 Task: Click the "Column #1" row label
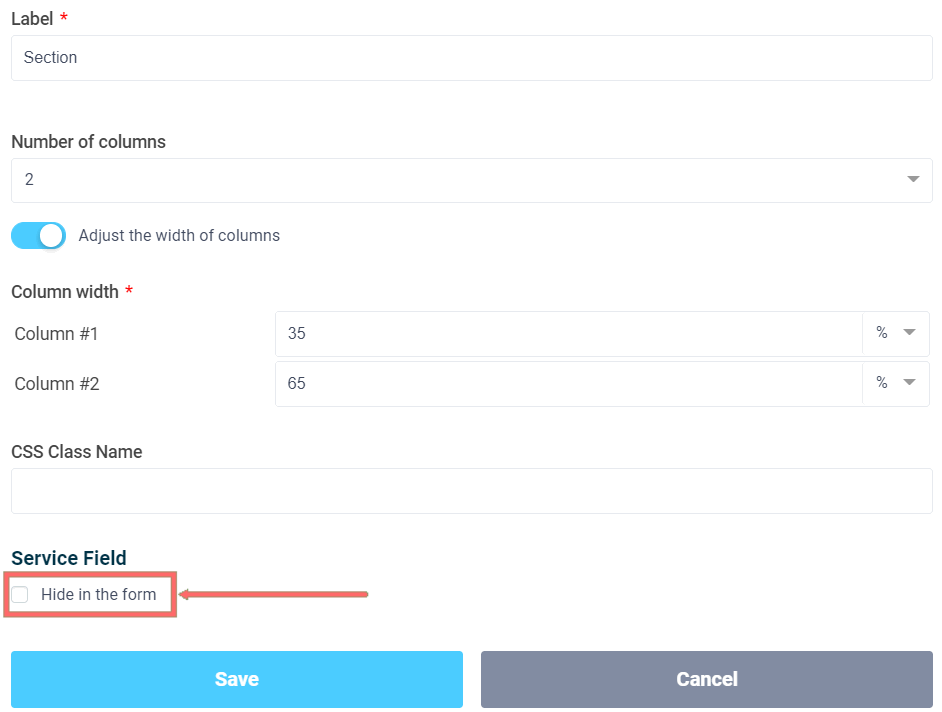[57, 334]
